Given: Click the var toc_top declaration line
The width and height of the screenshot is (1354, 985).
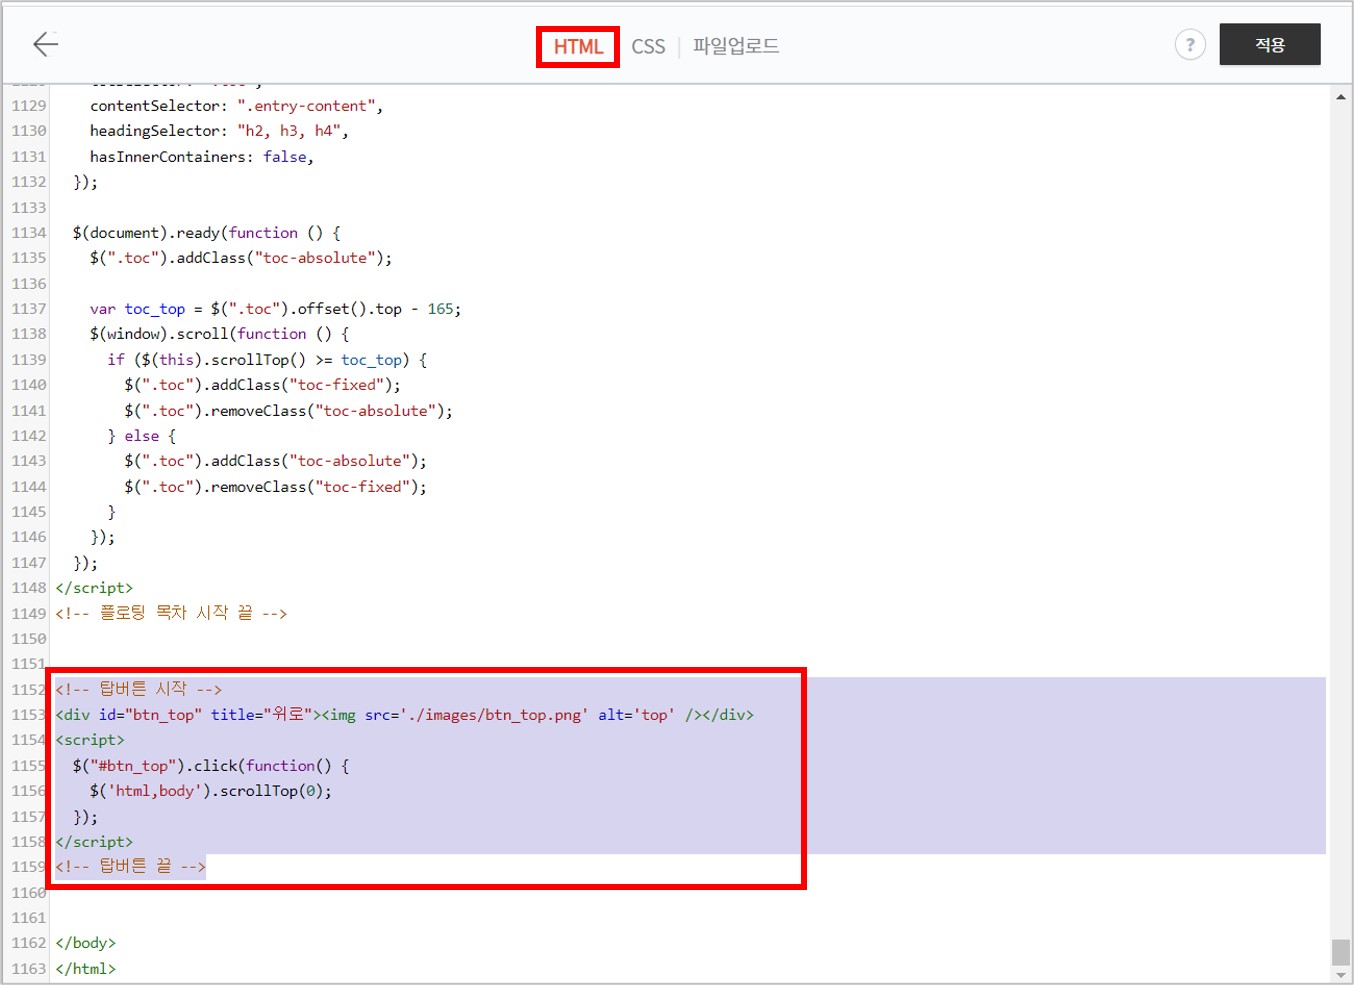Looking at the screenshot, I should click(275, 309).
